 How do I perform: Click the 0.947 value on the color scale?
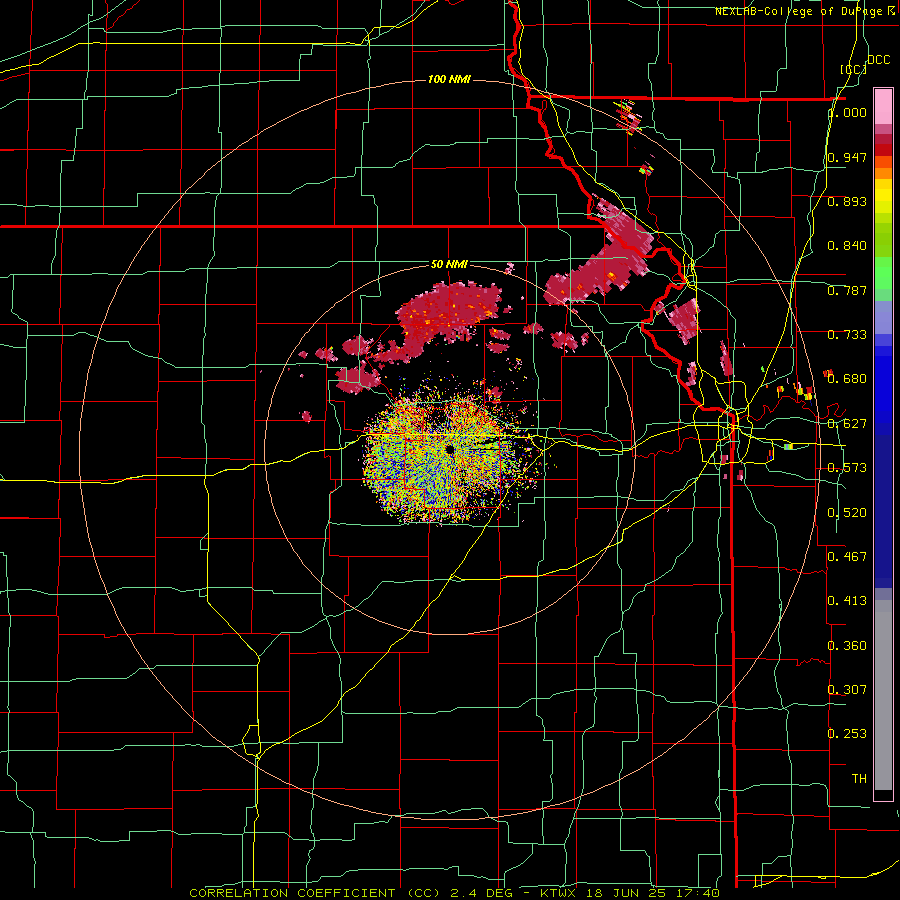click(x=847, y=157)
